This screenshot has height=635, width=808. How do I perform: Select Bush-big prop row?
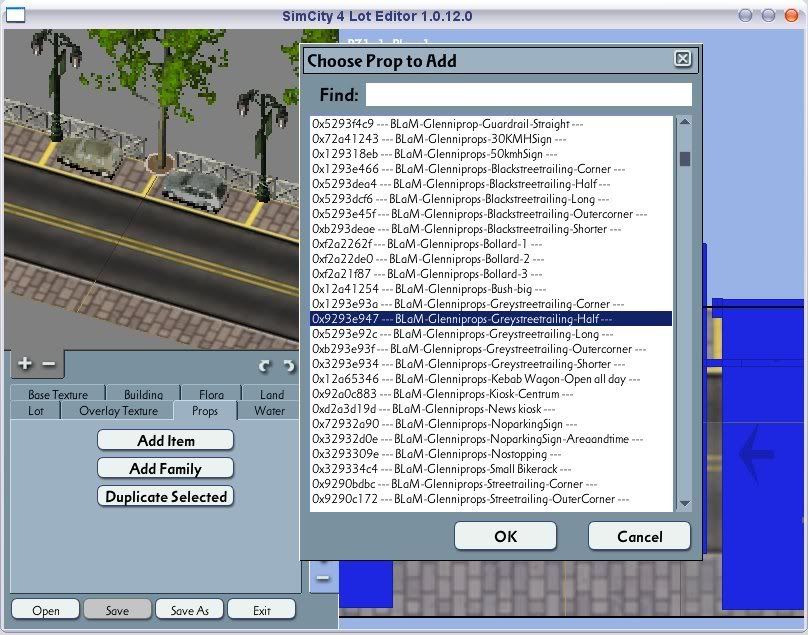[492, 289]
